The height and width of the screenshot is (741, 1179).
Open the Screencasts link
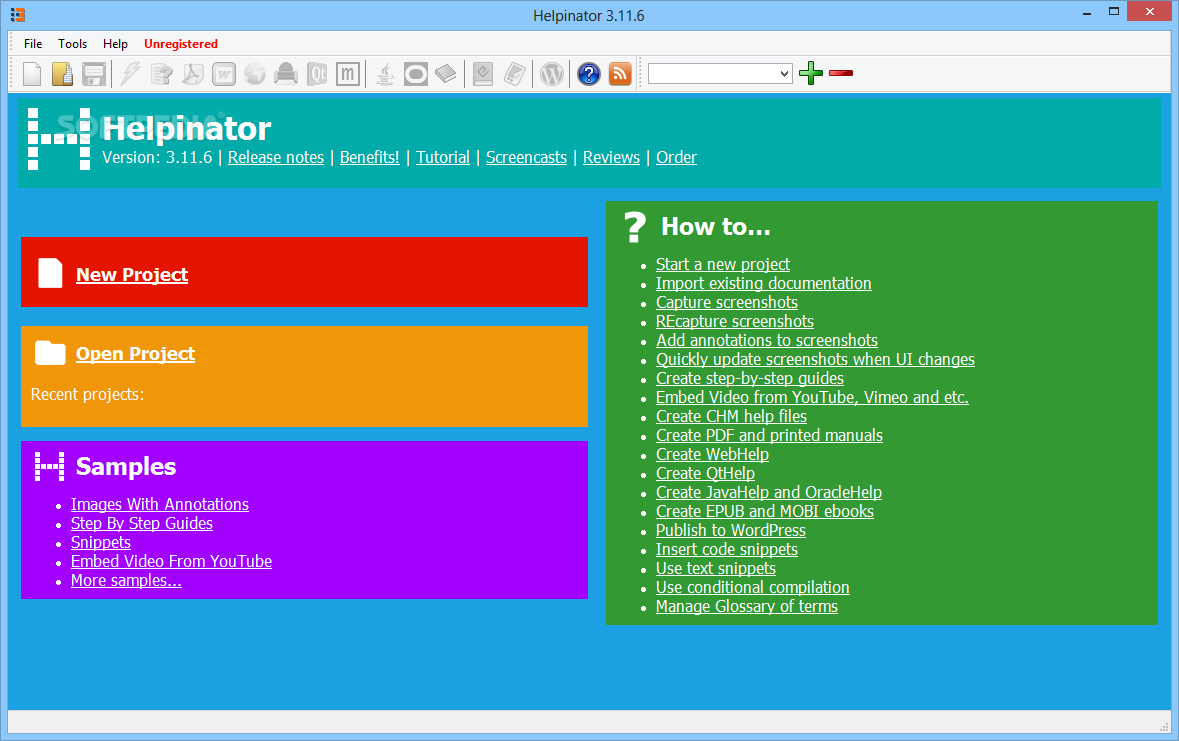[x=526, y=157]
